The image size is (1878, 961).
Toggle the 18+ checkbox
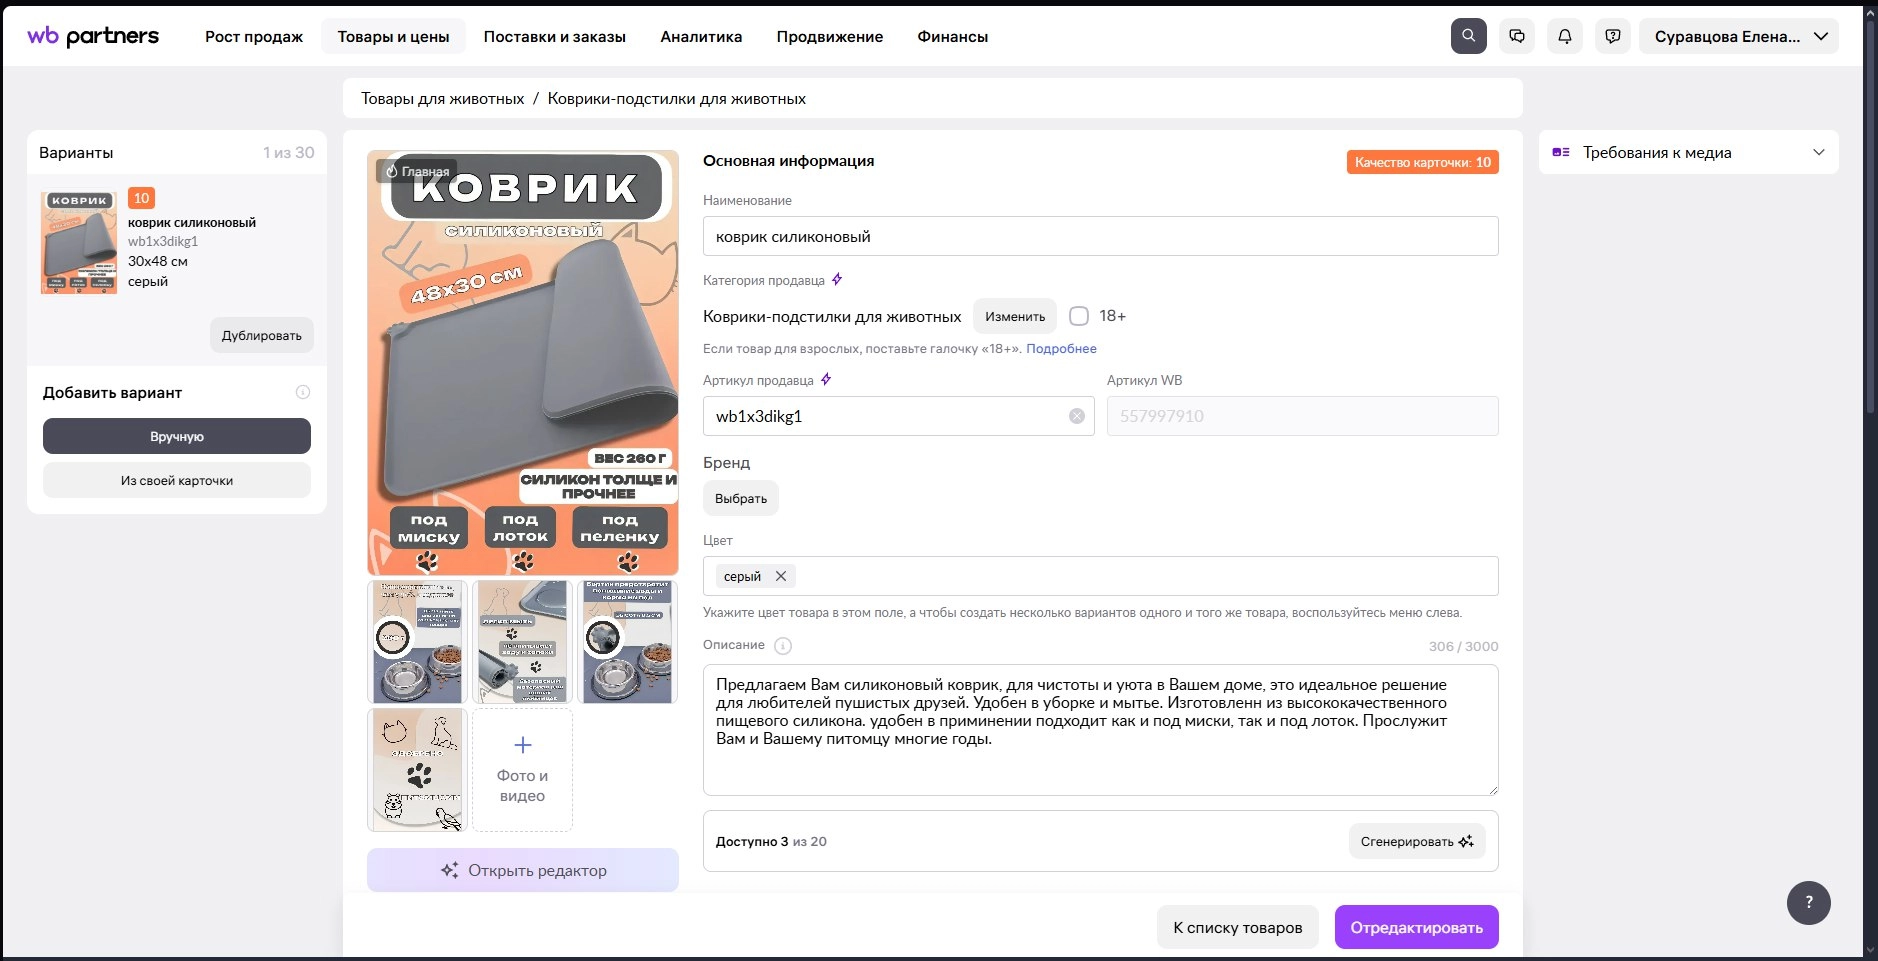coord(1079,316)
